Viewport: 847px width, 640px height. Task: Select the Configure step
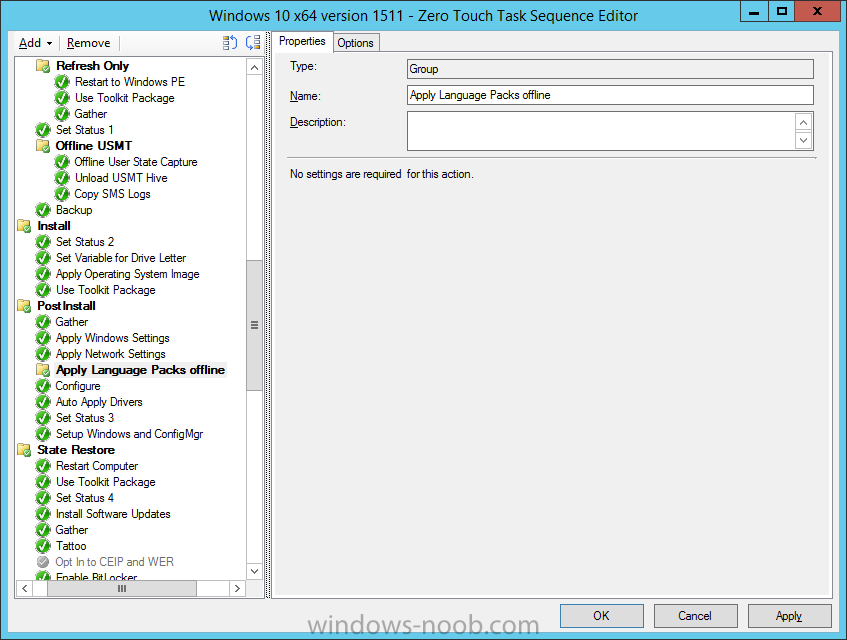click(78, 386)
